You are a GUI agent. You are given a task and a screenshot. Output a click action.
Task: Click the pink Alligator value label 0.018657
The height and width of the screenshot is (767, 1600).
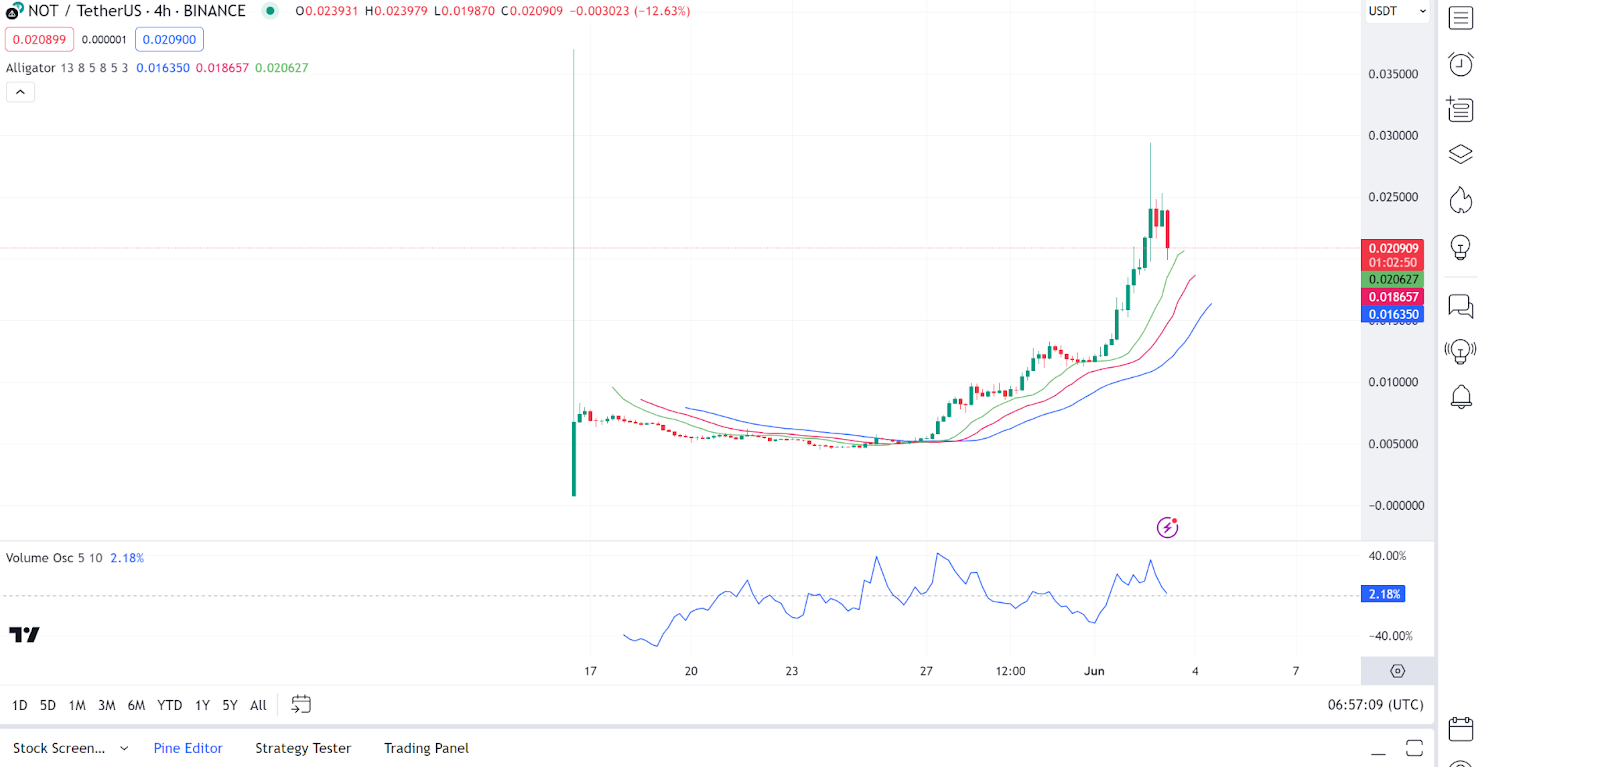1393,297
